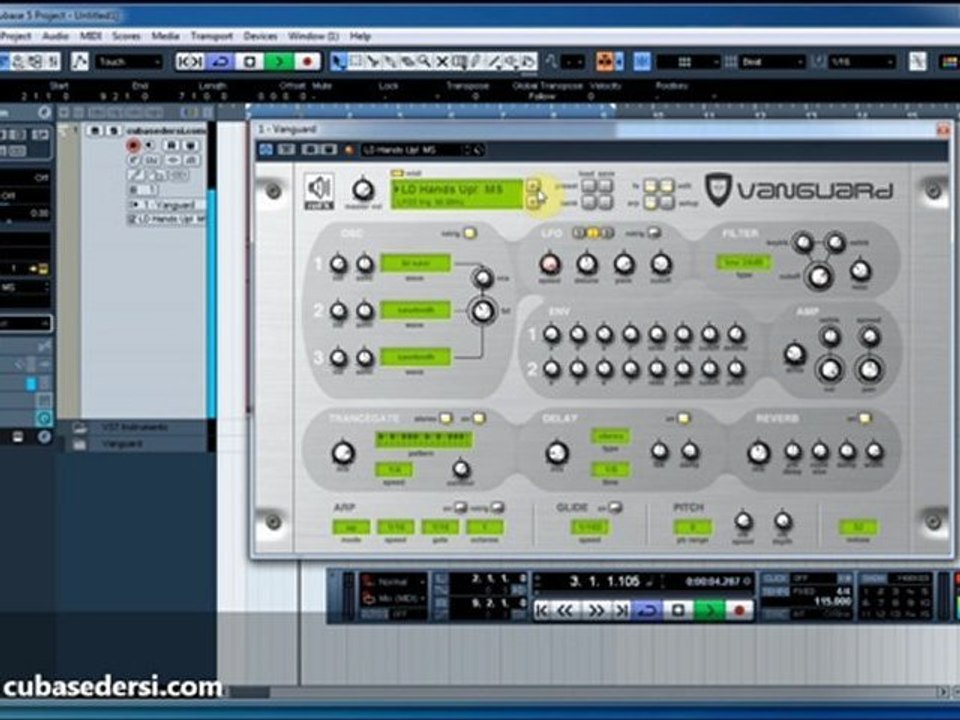This screenshot has width=960, height=720.
Task: Click the transport position 3.1.1.105 display
Action: coord(604,581)
